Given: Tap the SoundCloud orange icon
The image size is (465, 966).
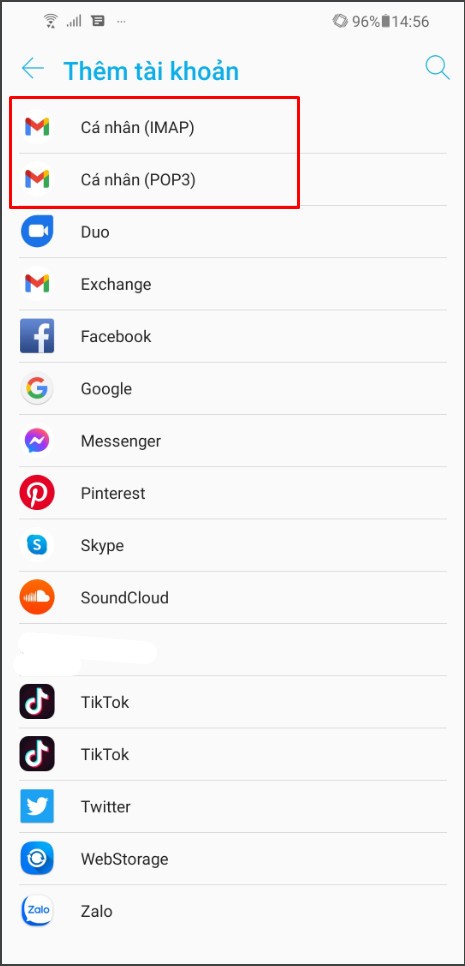Looking at the screenshot, I should 37,597.
